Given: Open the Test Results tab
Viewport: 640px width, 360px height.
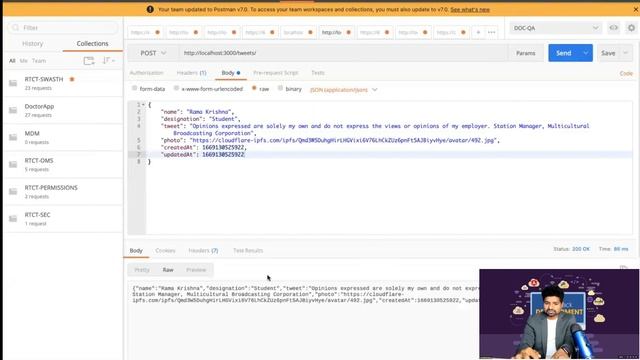Looking at the screenshot, I should pos(248,250).
